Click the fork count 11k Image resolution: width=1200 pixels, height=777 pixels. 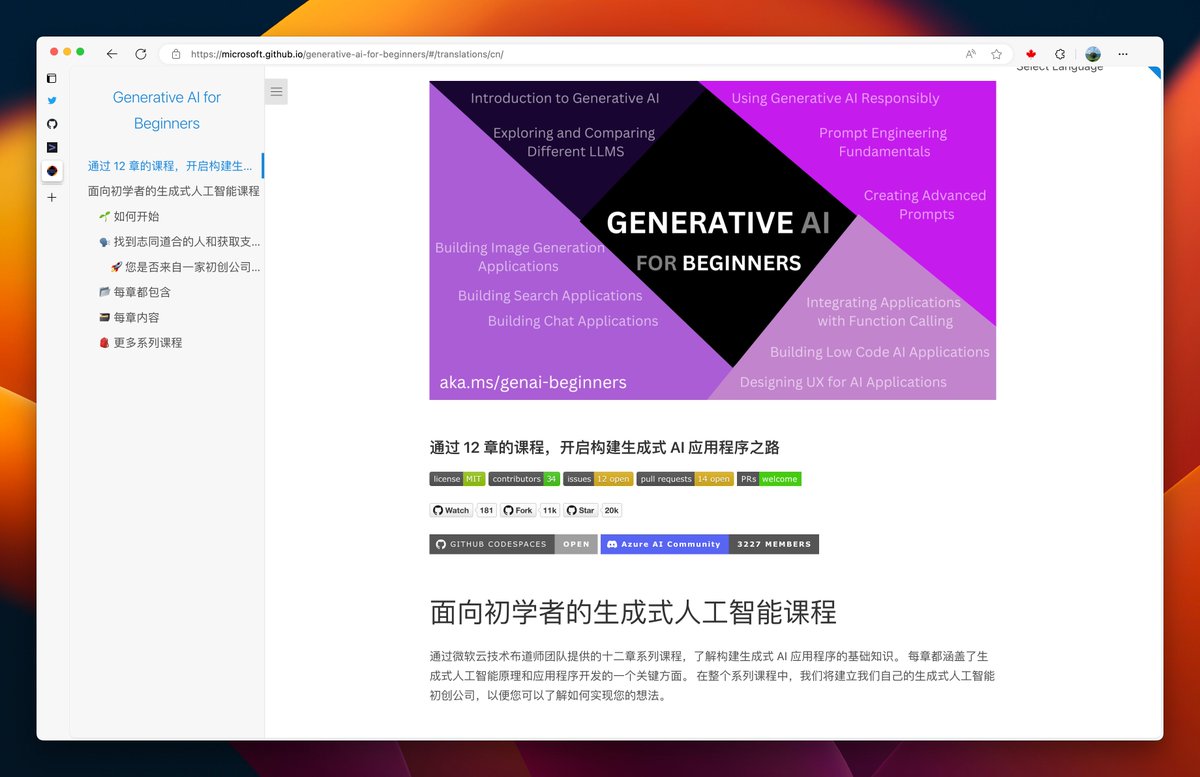click(549, 510)
